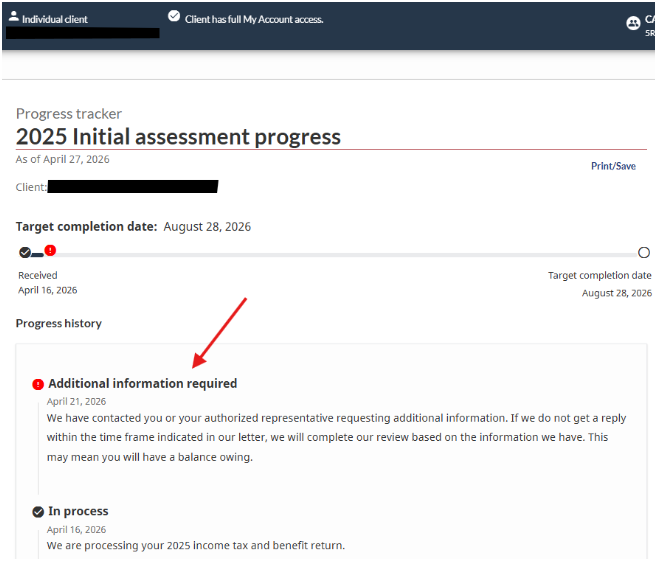
Task: Open the Print/Save link
Action: (613, 166)
